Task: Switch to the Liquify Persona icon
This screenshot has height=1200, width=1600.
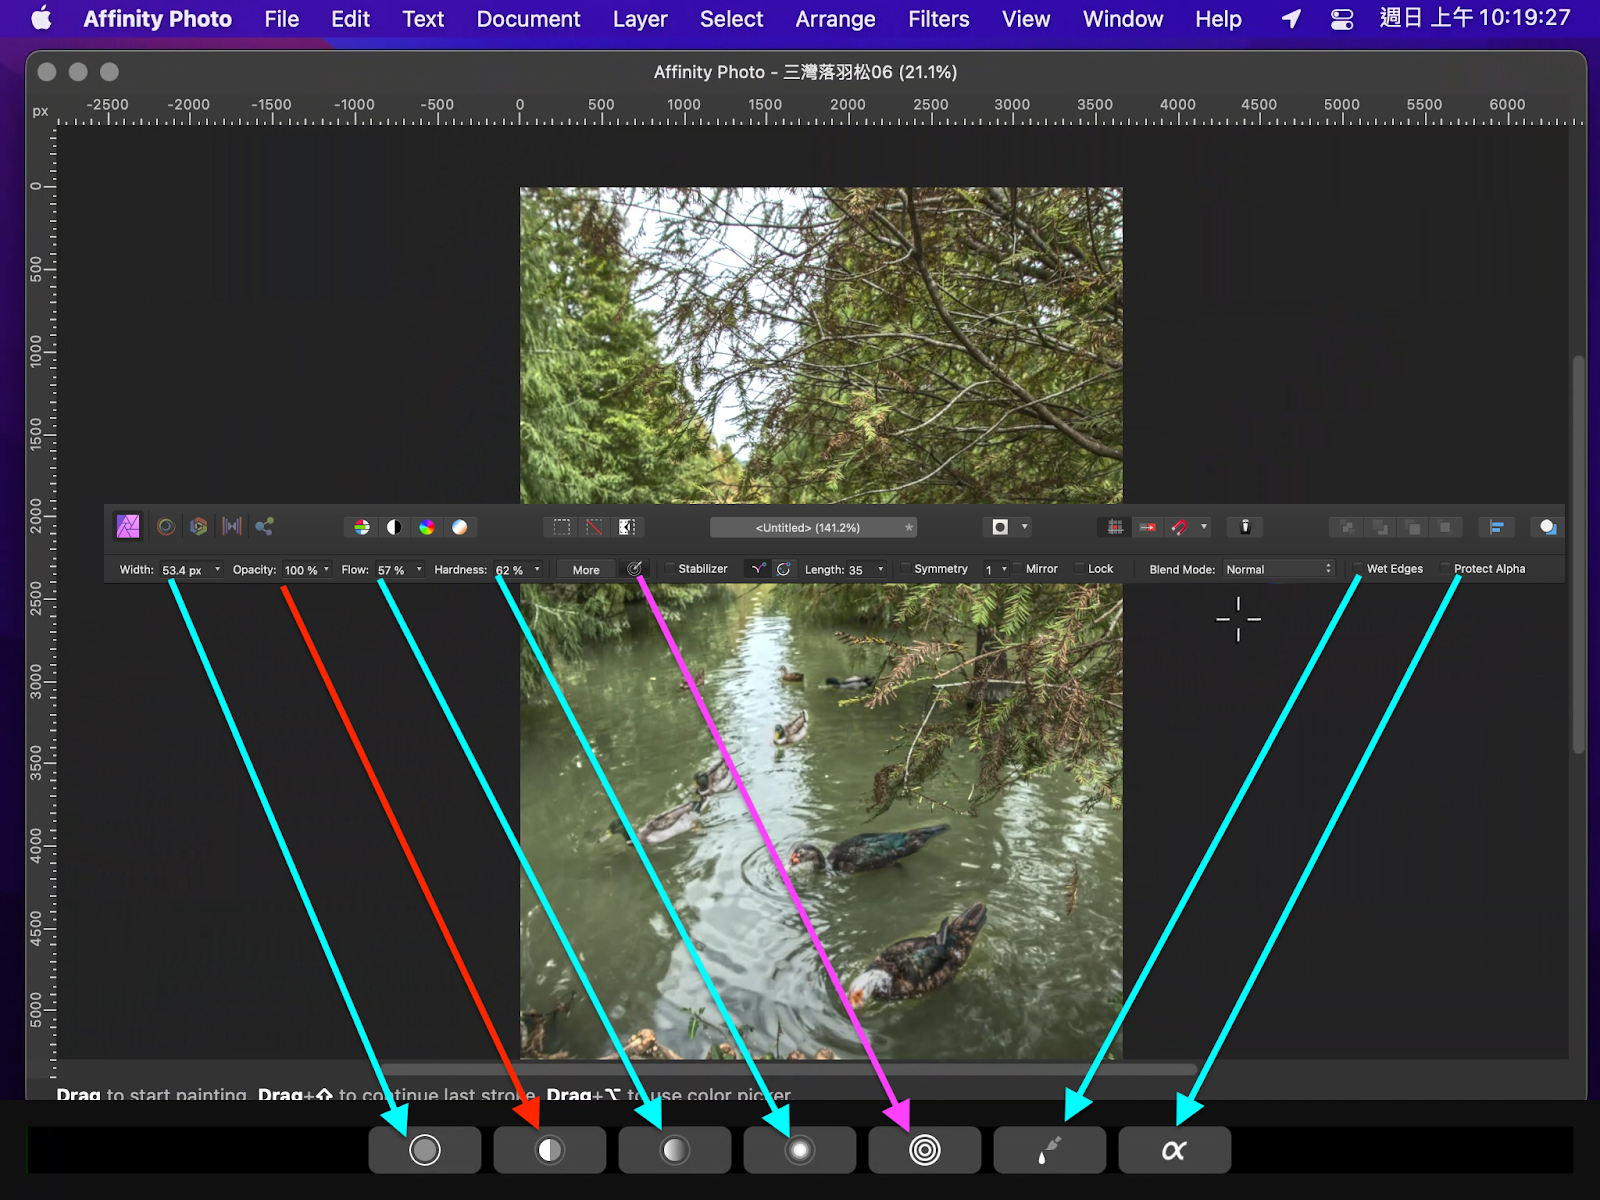Action: [166, 526]
